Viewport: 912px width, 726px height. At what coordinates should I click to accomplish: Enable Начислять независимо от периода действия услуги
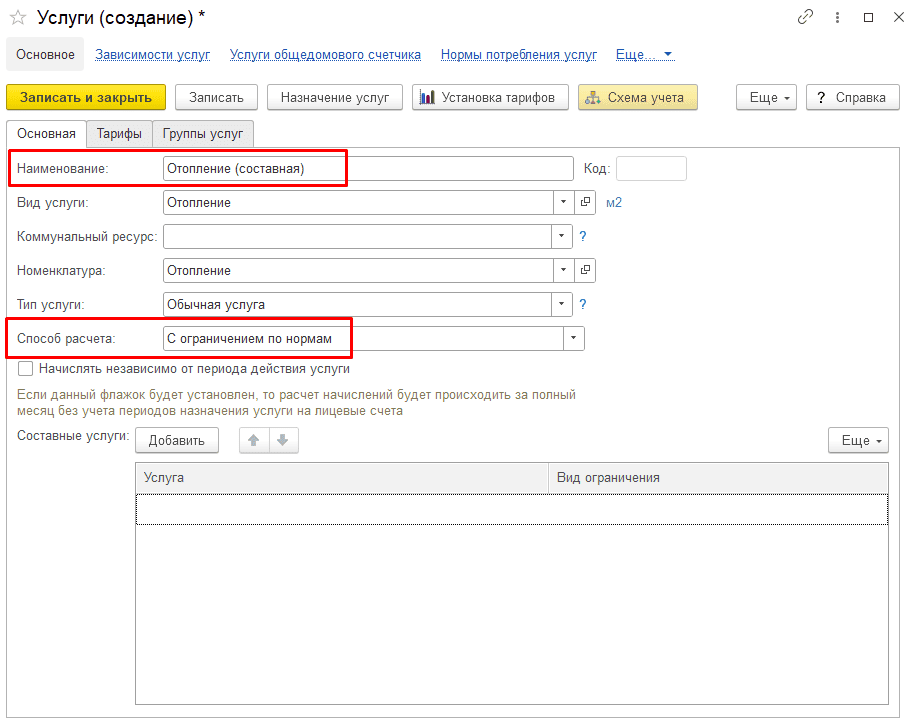point(26,369)
